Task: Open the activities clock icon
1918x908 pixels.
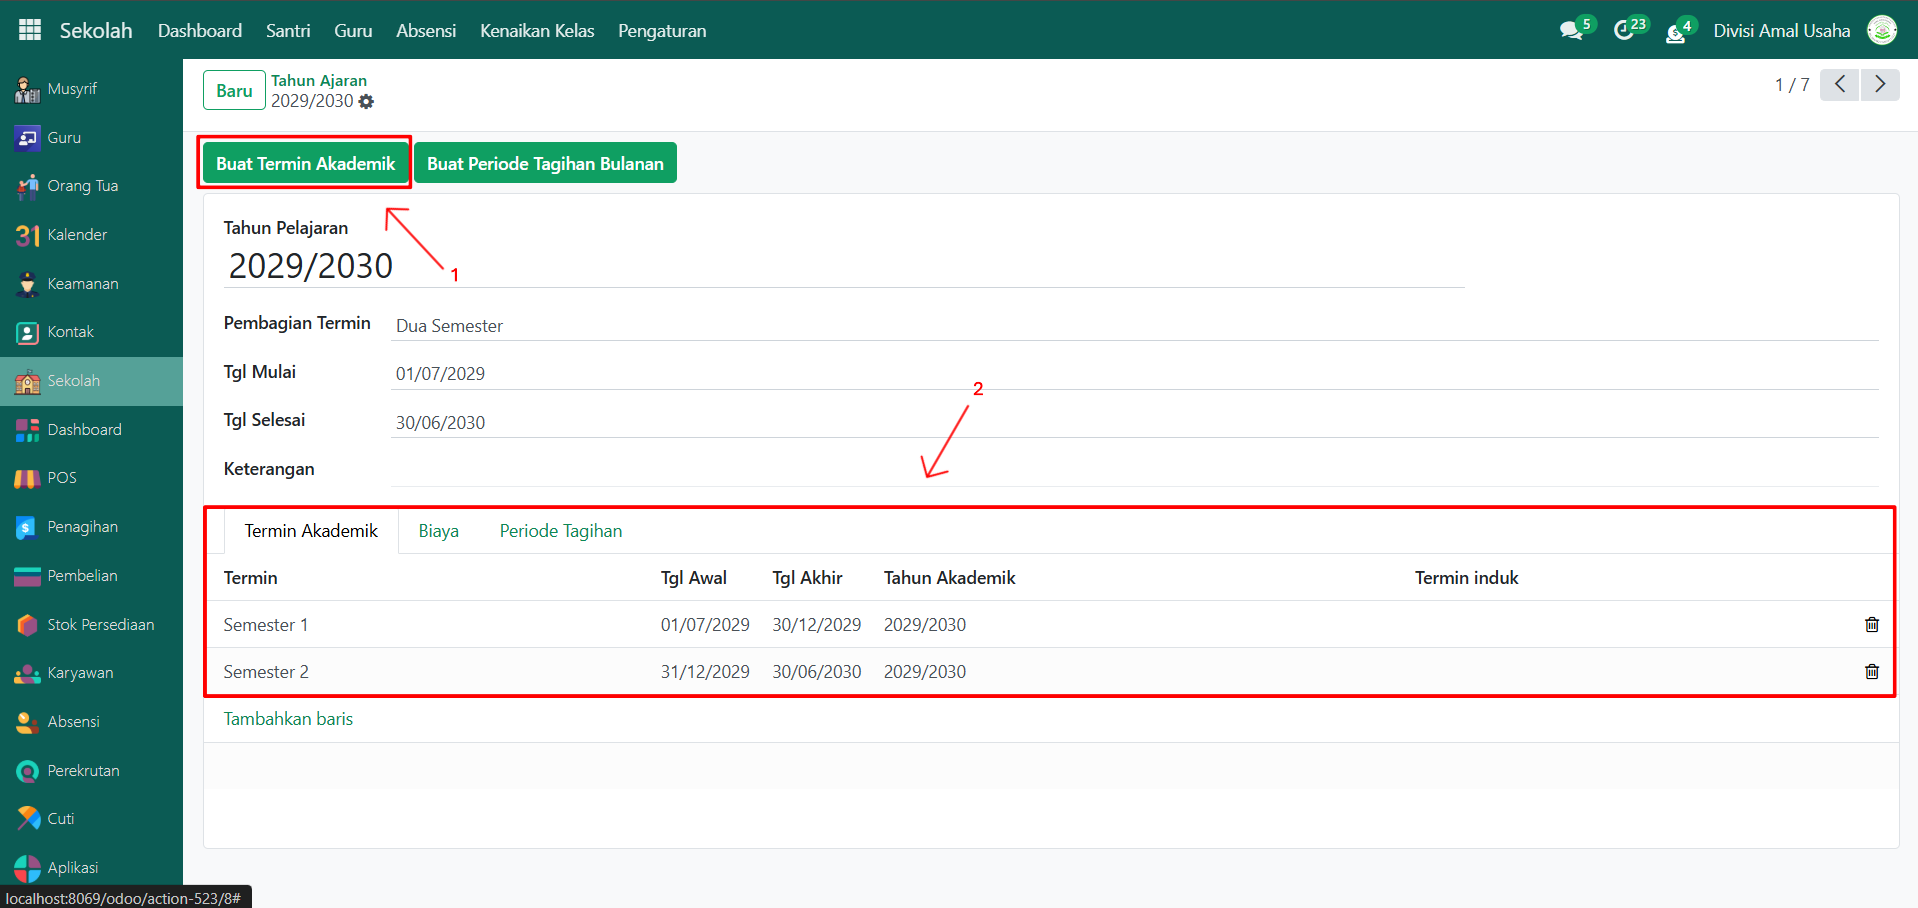Action: pyautogui.click(x=1624, y=31)
